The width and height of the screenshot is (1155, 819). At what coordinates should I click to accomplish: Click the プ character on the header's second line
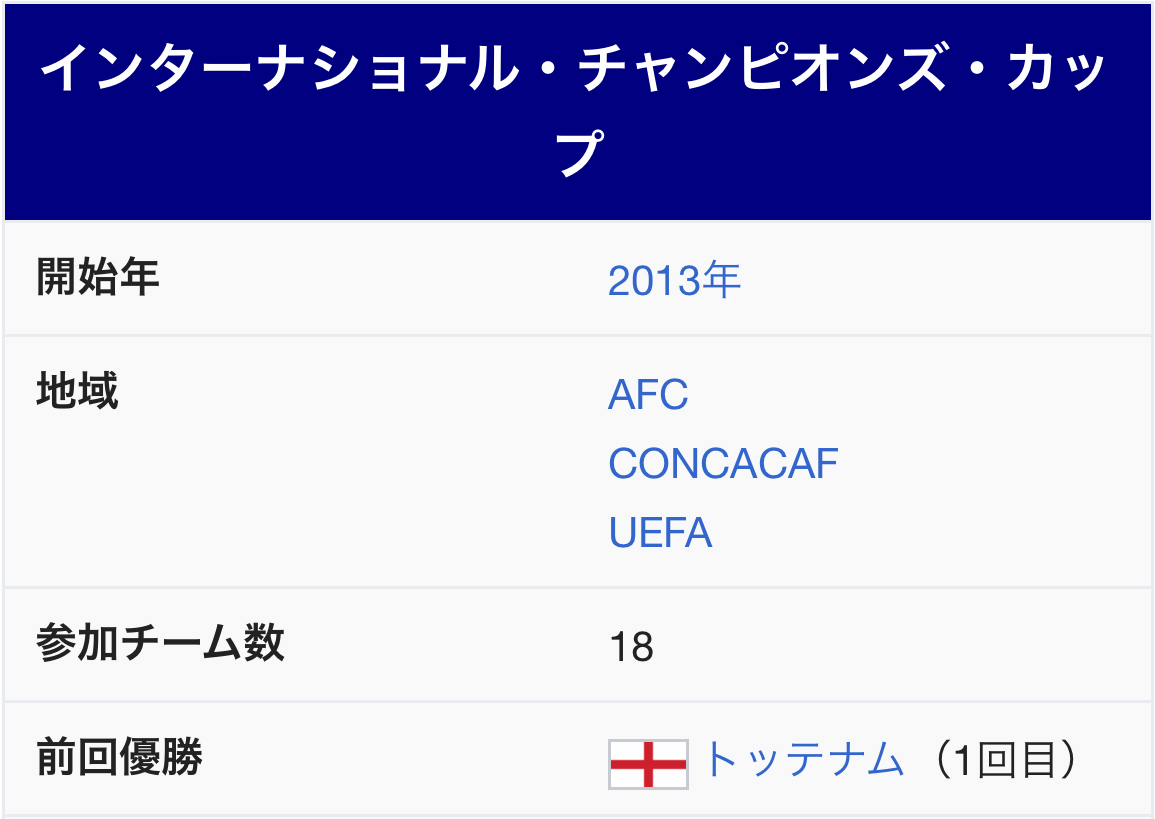[580, 152]
